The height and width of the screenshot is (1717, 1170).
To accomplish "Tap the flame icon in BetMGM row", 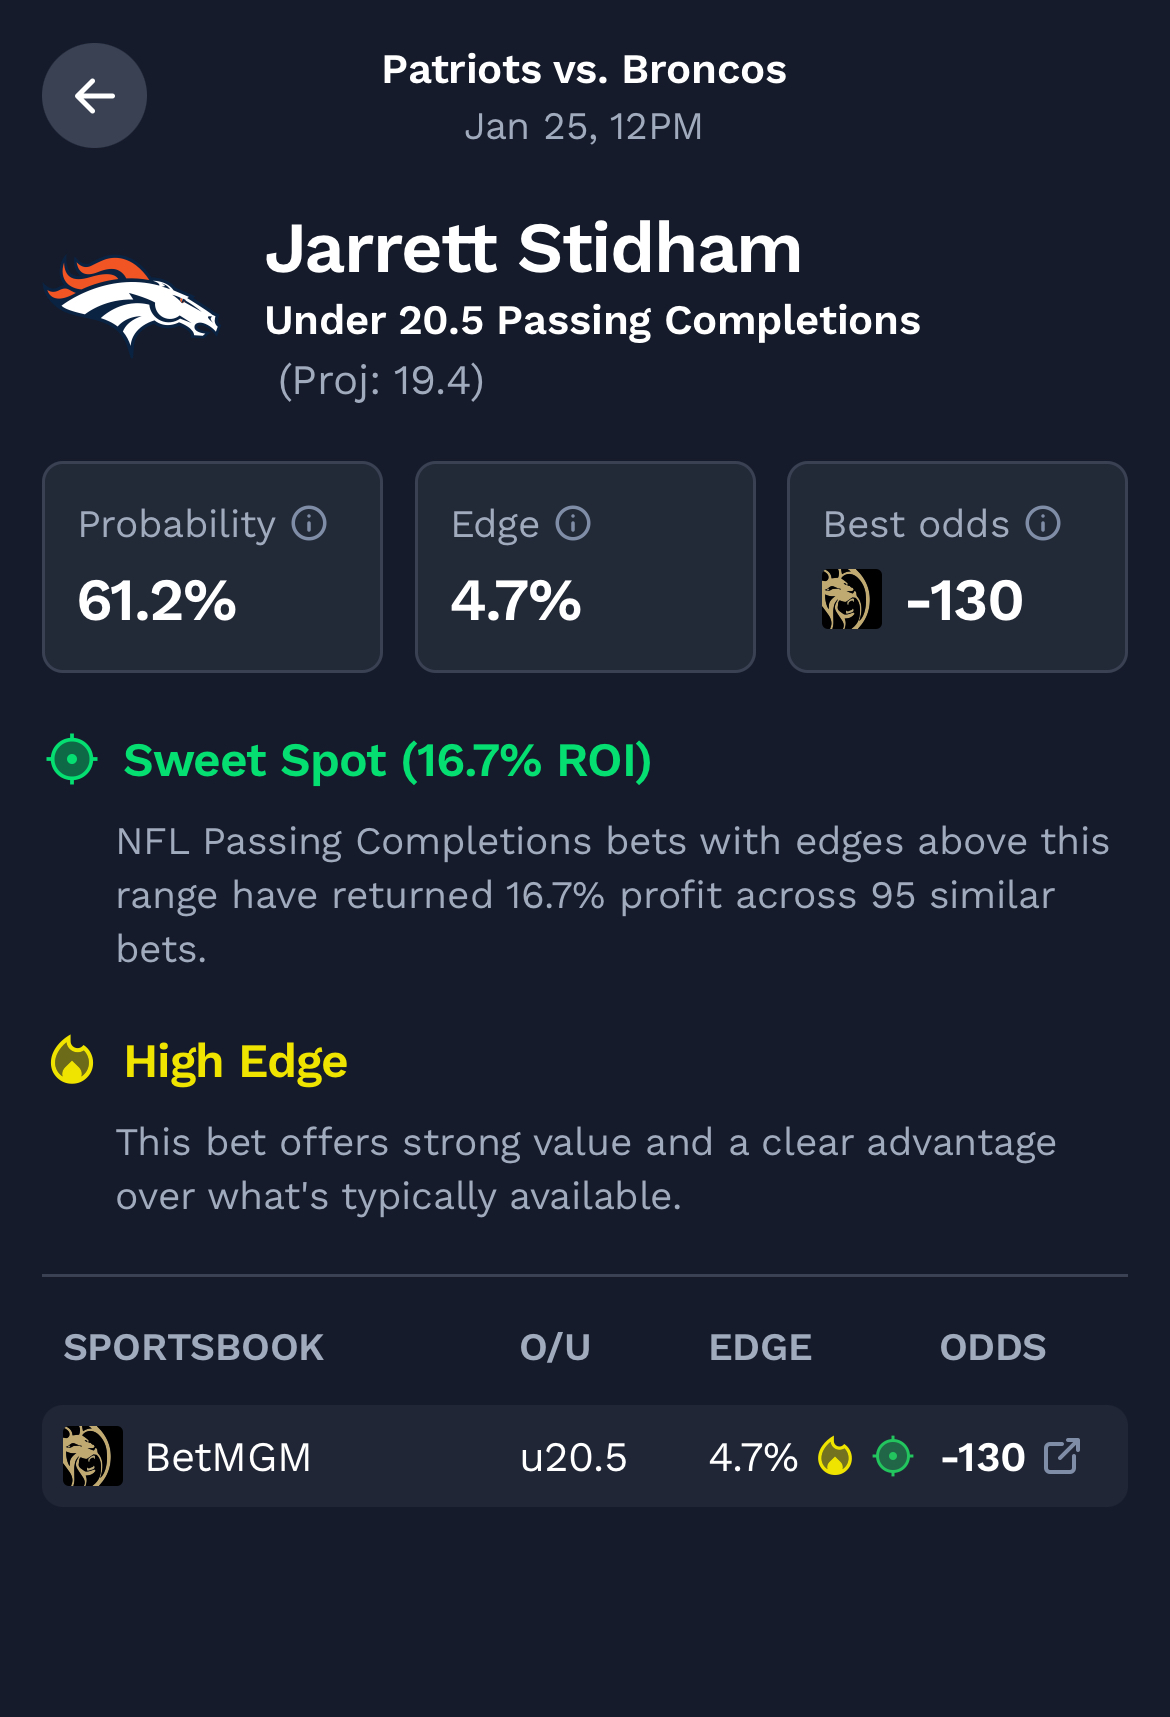I will [x=835, y=1456].
